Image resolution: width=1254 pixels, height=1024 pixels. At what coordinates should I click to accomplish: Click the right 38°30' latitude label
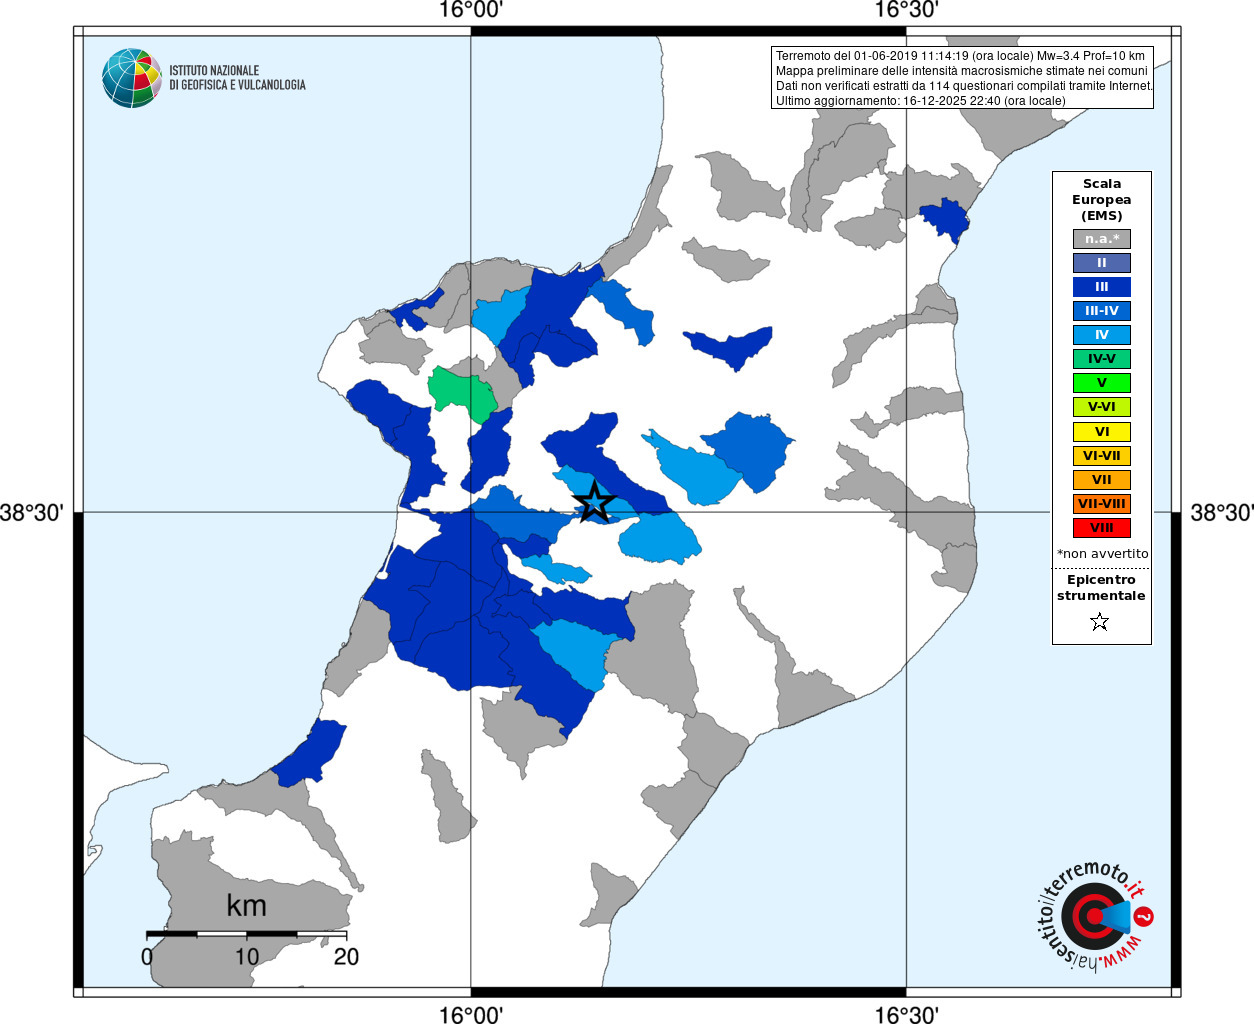click(x=1221, y=513)
